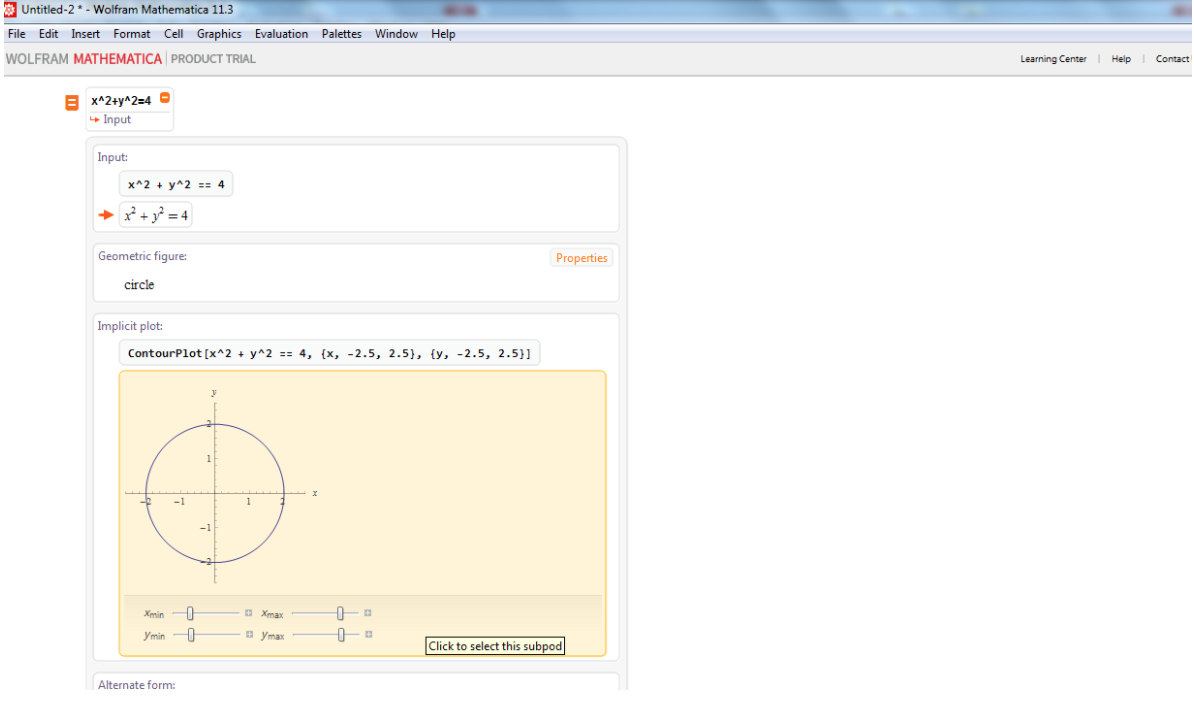Click the orange minus icon beside x^2+y^2=4
Viewport: 1194px width, 722px height.
click(x=164, y=97)
